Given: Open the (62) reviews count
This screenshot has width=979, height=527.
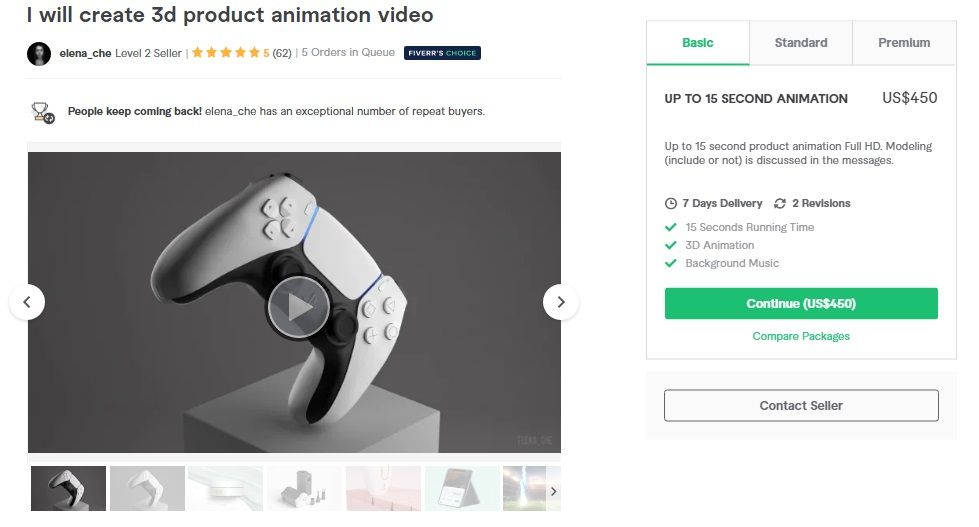Looking at the screenshot, I should point(282,53).
